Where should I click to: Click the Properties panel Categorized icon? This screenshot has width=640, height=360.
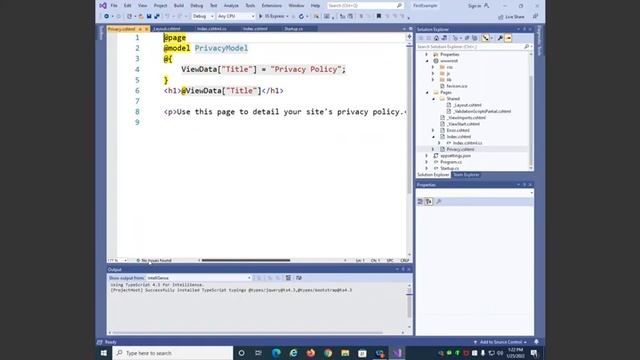(x=420, y=202)
